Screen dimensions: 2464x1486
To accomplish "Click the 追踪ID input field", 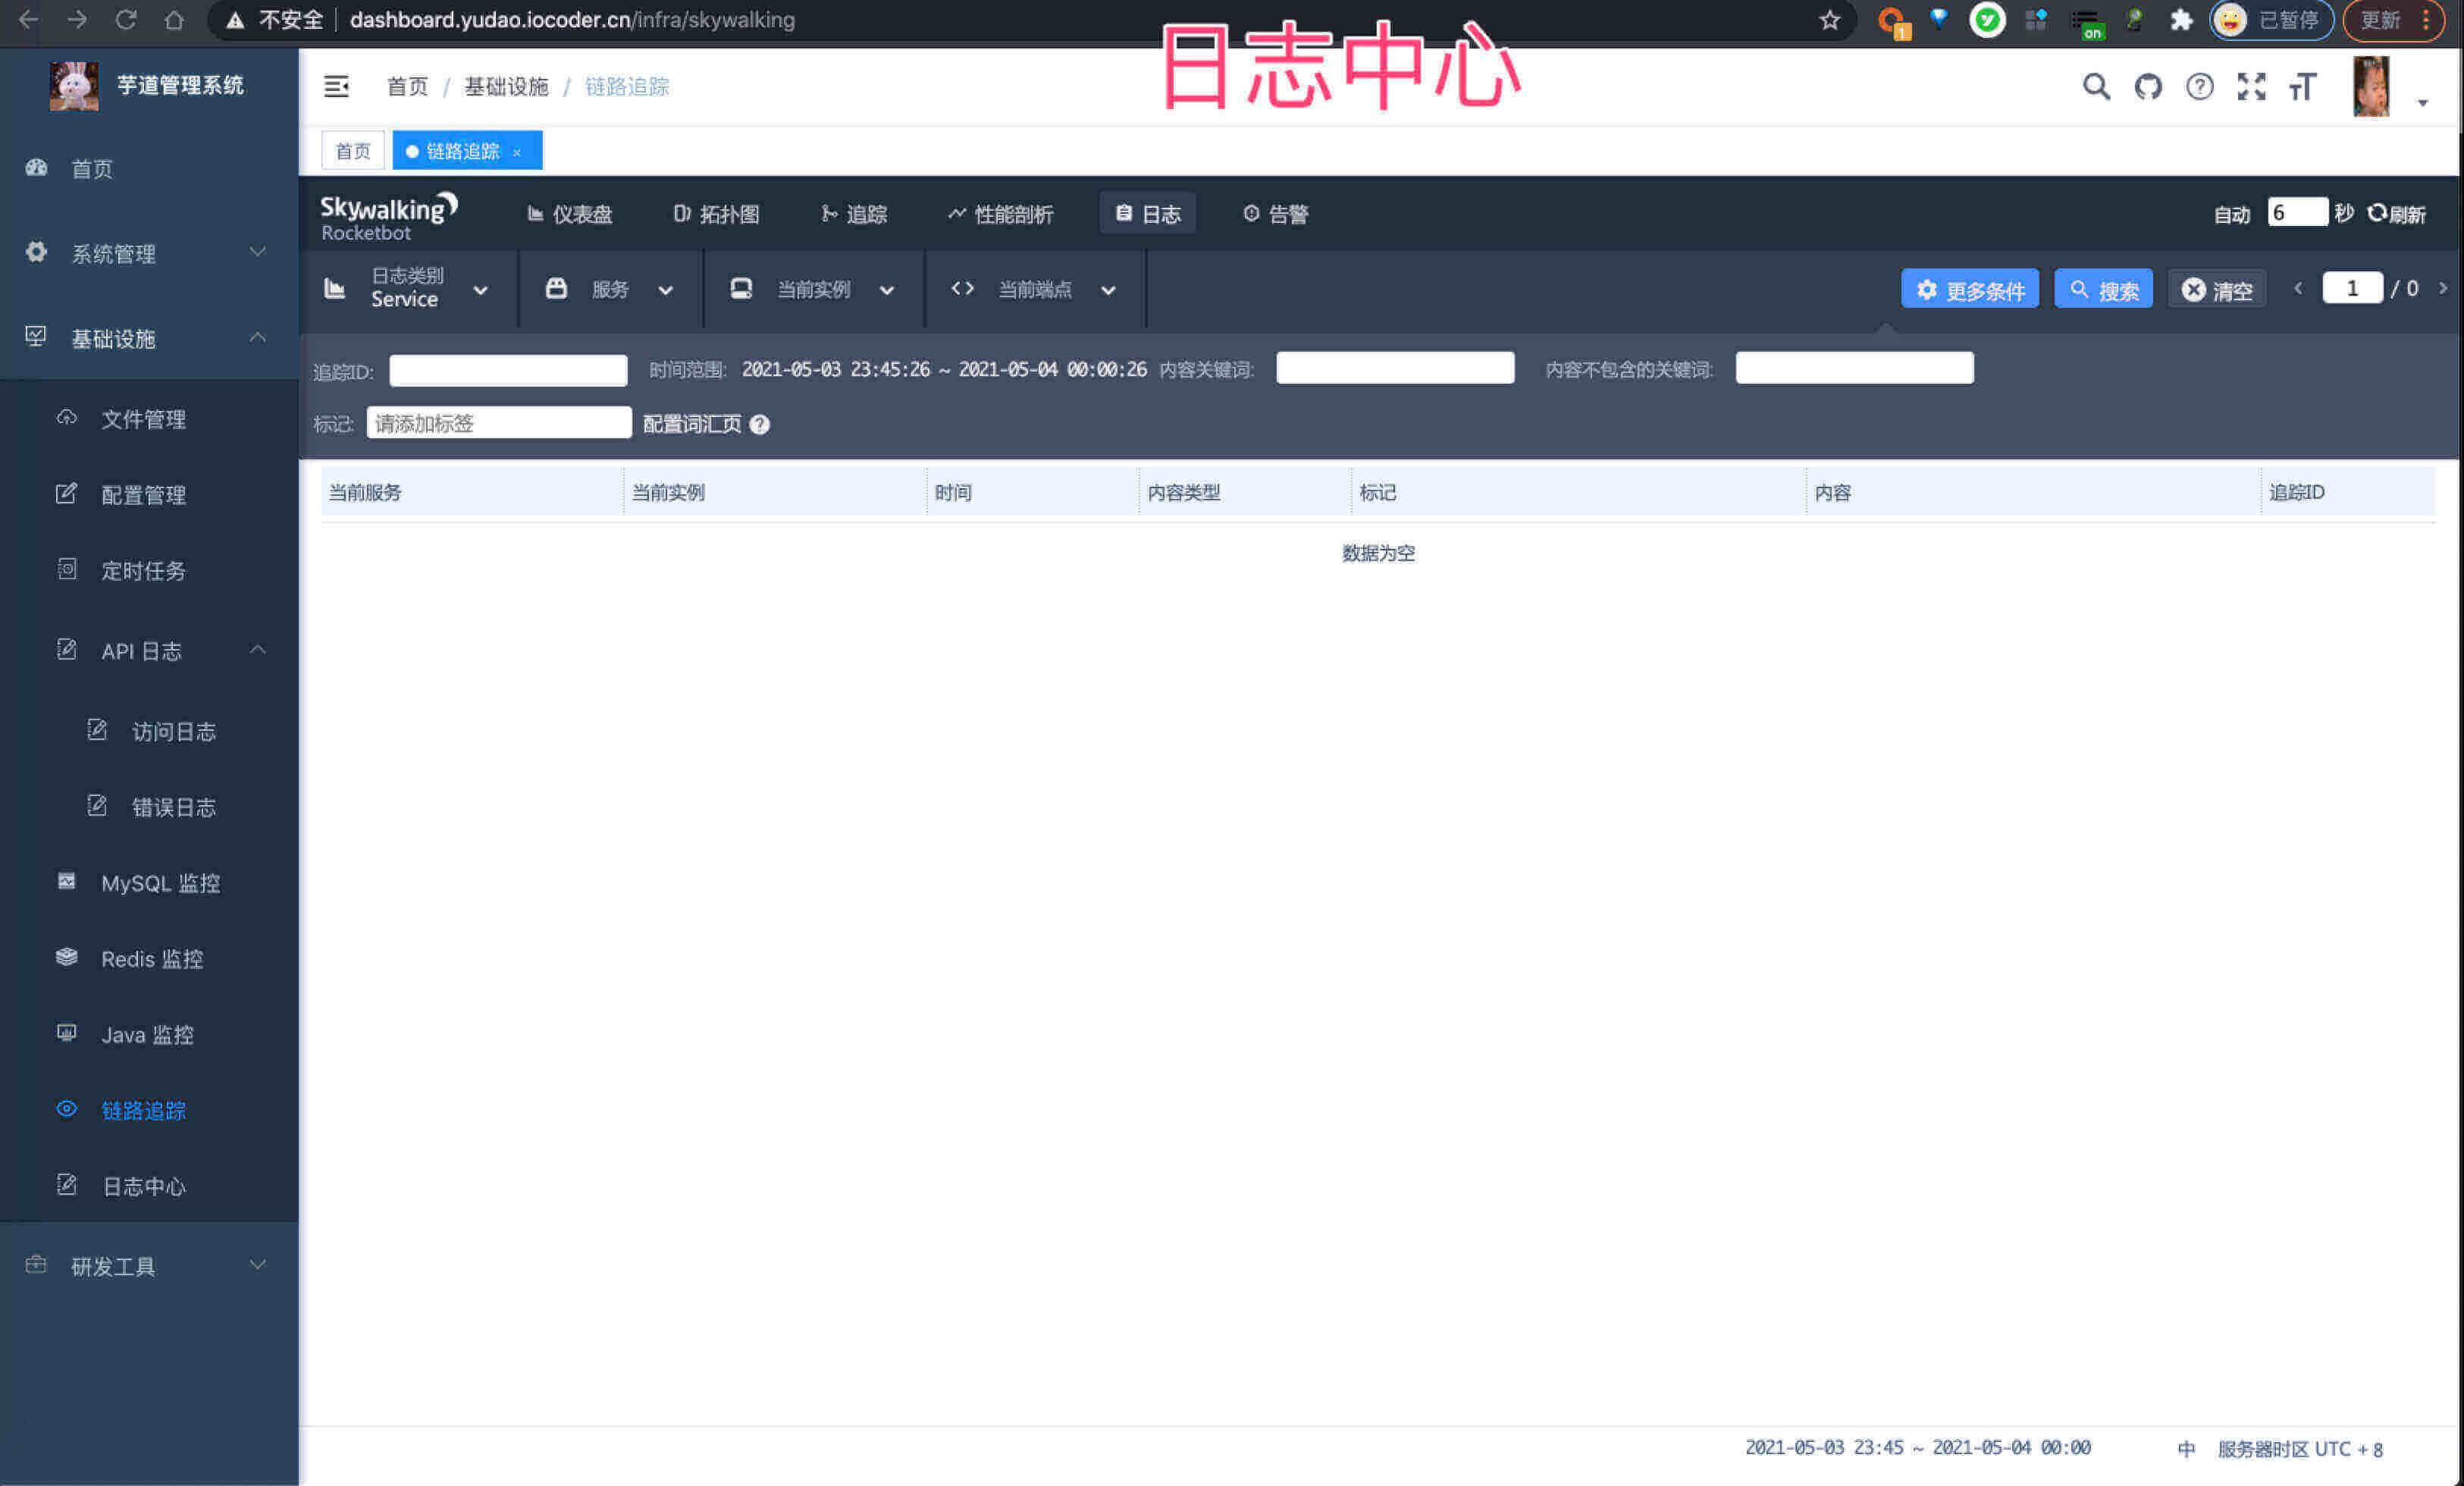I will point(507,369).
